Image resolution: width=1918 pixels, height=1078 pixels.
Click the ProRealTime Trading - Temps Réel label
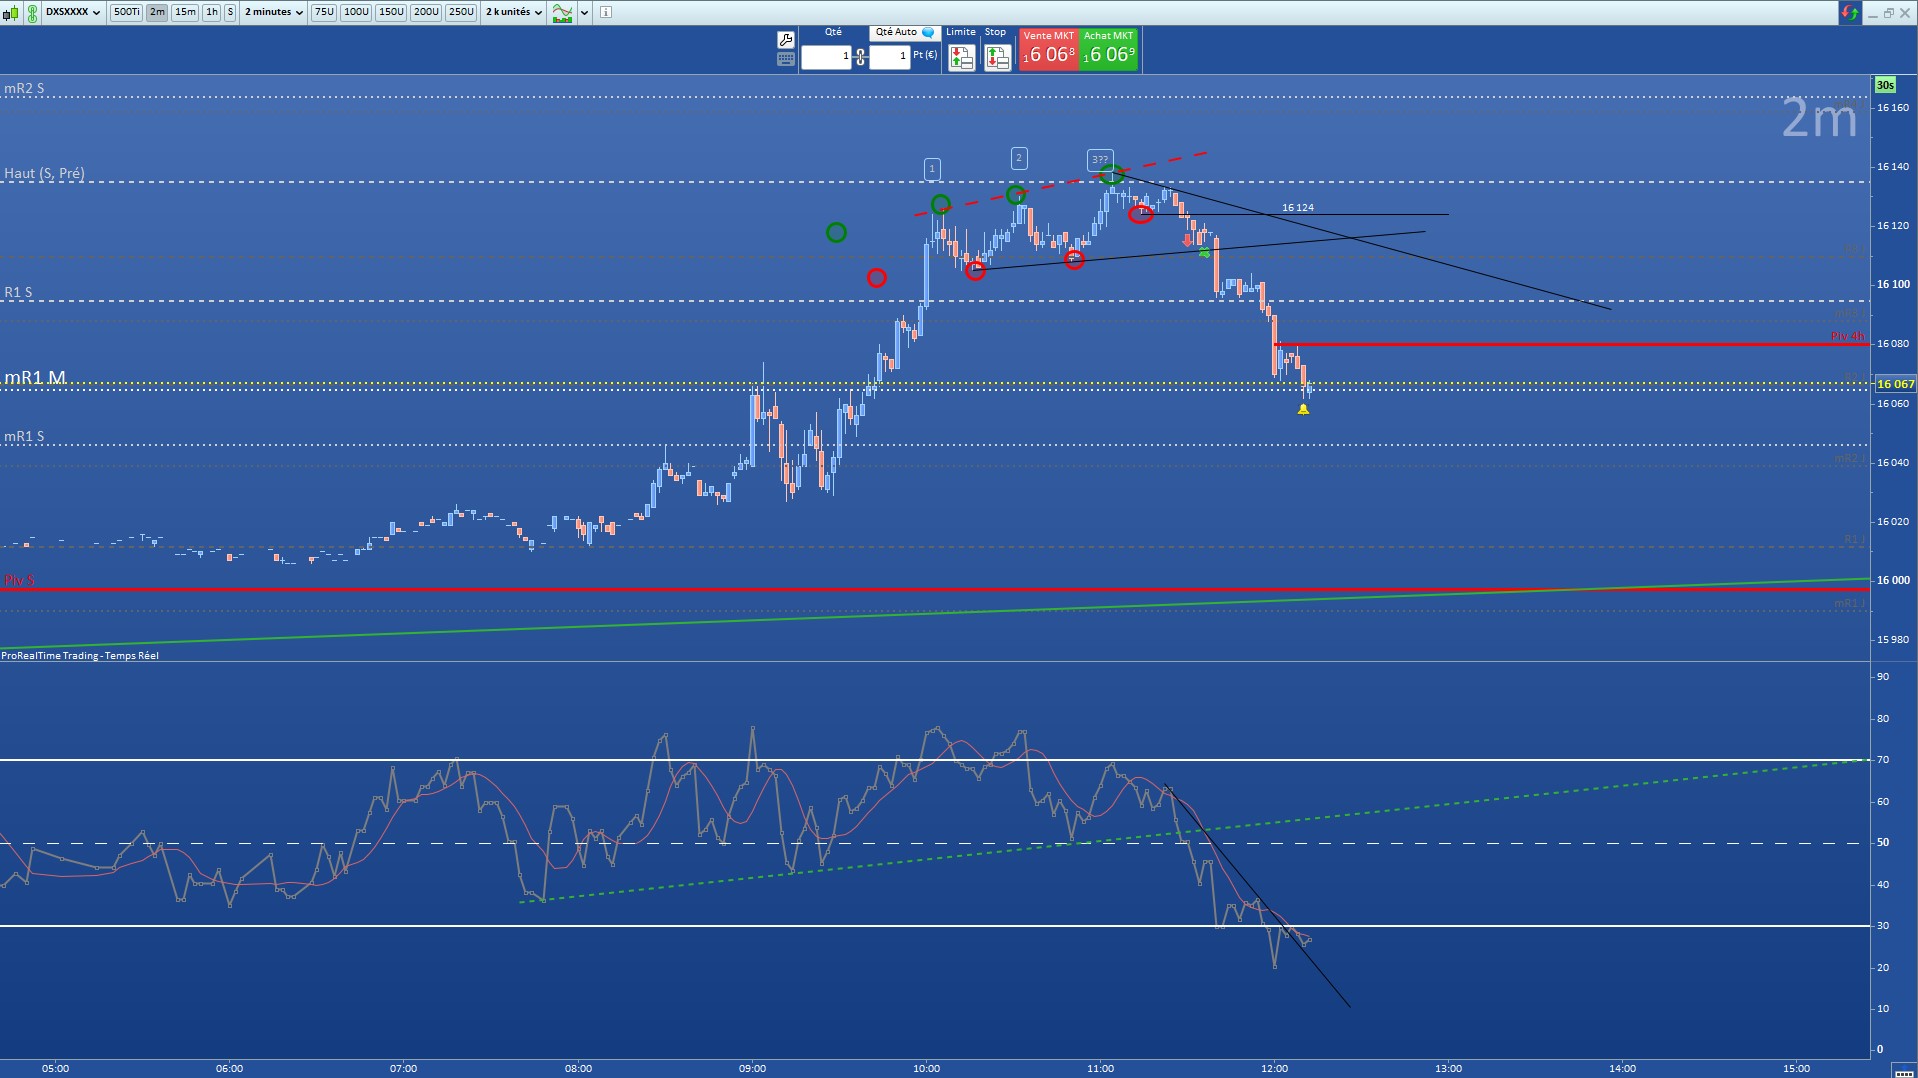point(80,655)
